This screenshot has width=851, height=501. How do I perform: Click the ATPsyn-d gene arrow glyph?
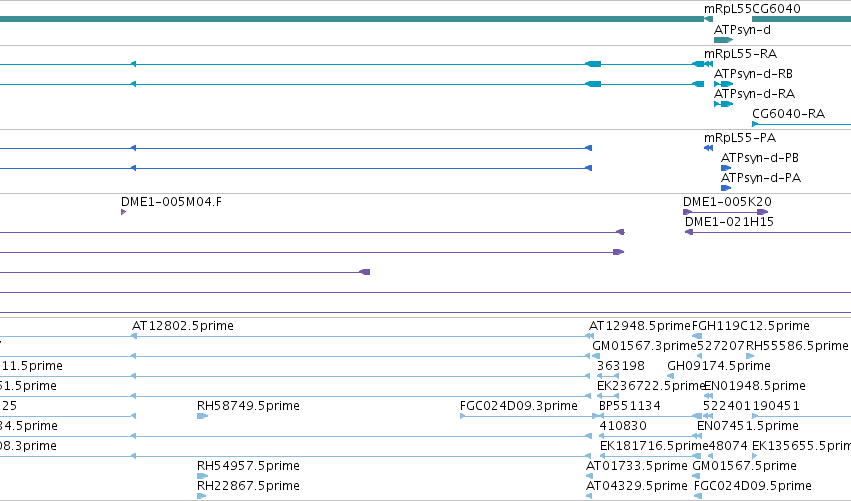723,40
